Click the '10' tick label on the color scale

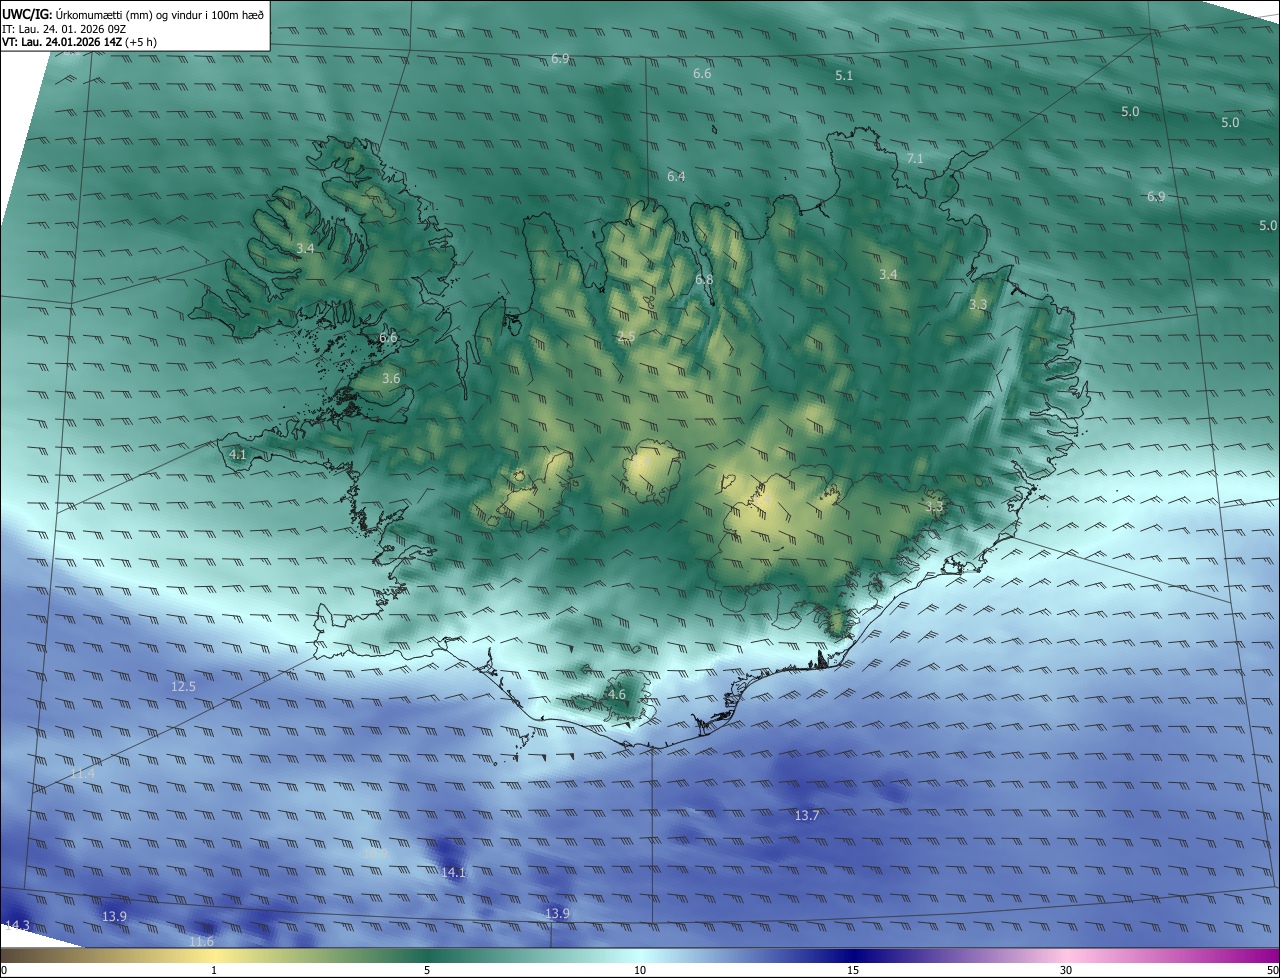coord(640,970)
